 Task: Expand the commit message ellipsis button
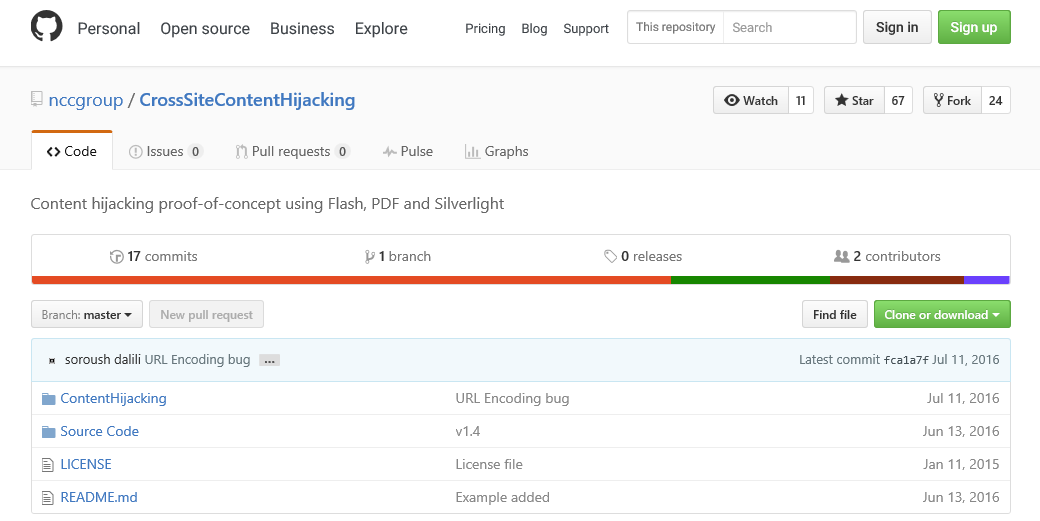click(x=269, y=360)
